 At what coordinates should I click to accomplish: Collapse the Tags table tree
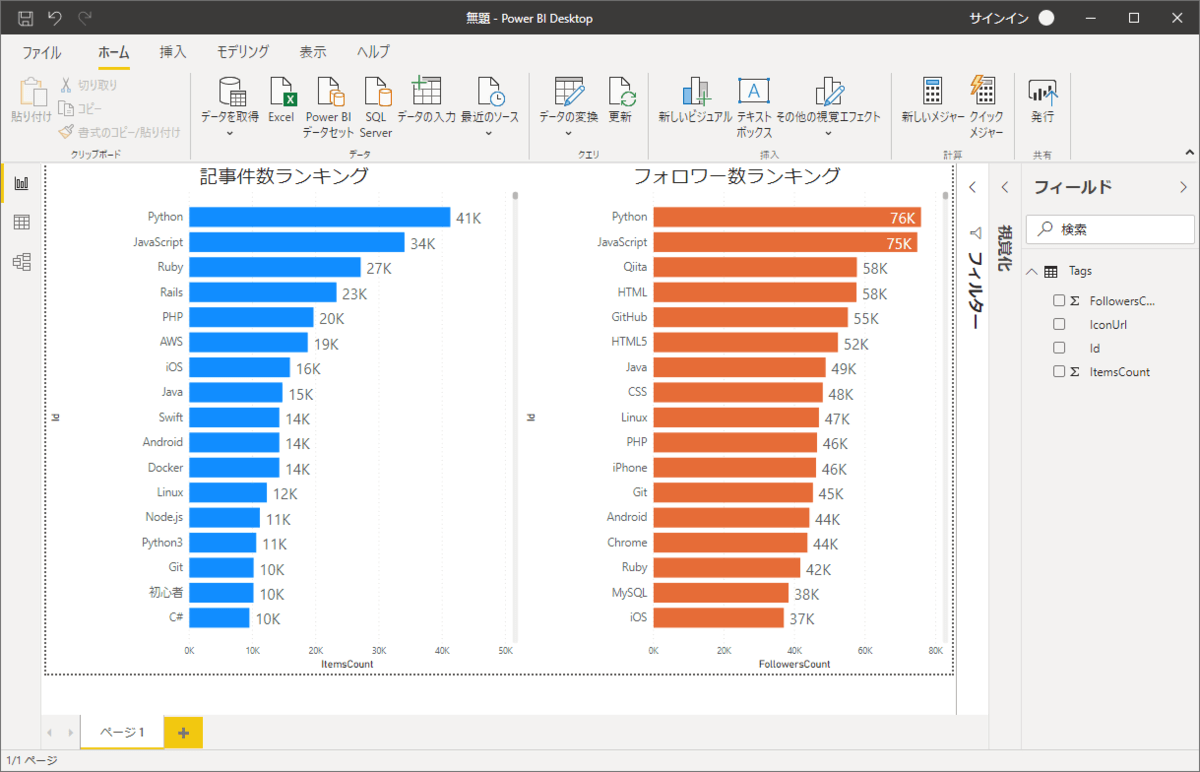coord(1031,271)
